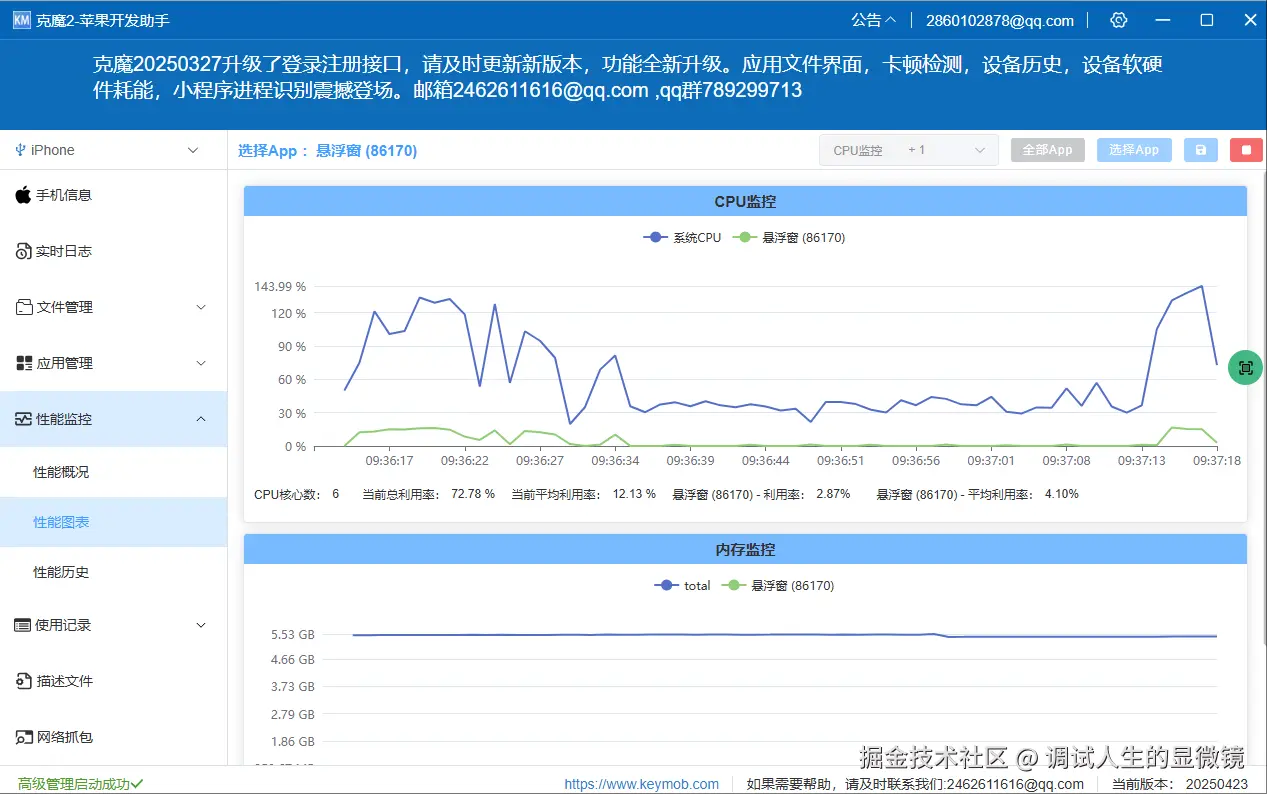Viewport: 1267px width, 794px height.
Task: Click the real-time log clock icon
Action: tap(24, 251)
